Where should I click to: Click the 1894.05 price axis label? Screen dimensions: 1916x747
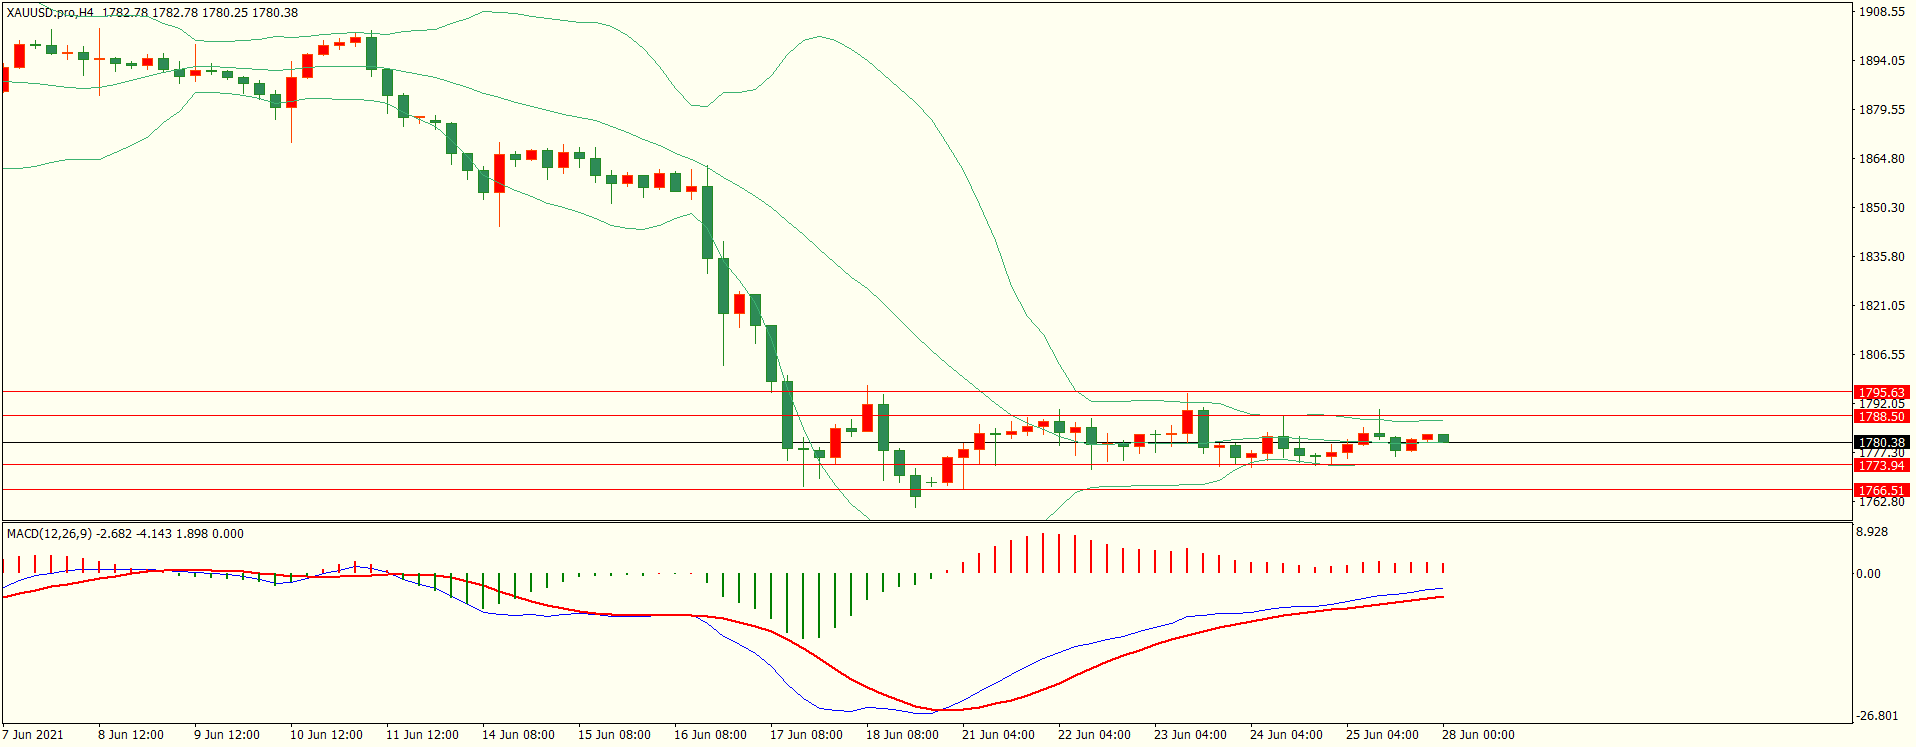1881,61
